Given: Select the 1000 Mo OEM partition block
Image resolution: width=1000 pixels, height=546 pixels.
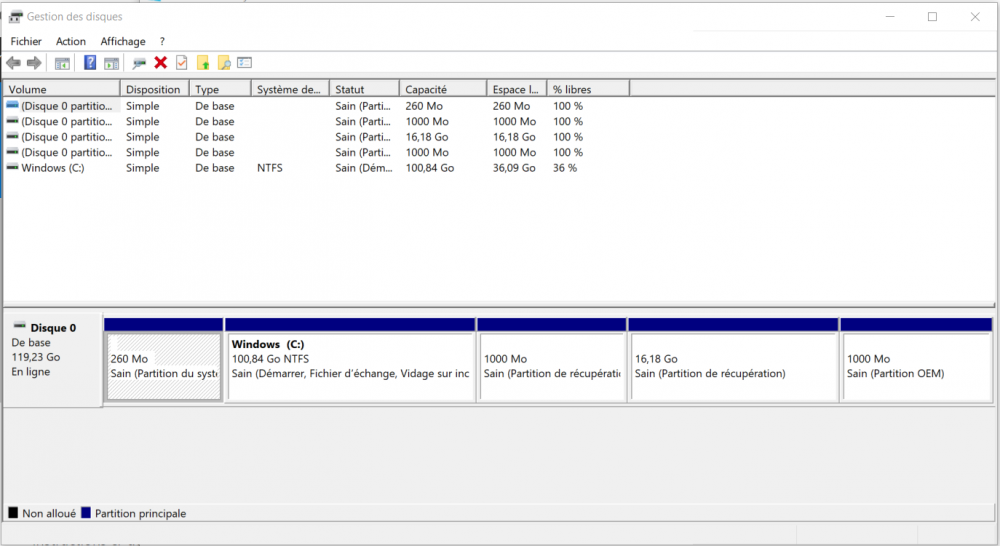Looking at the screenshot, I should [915, 367].
